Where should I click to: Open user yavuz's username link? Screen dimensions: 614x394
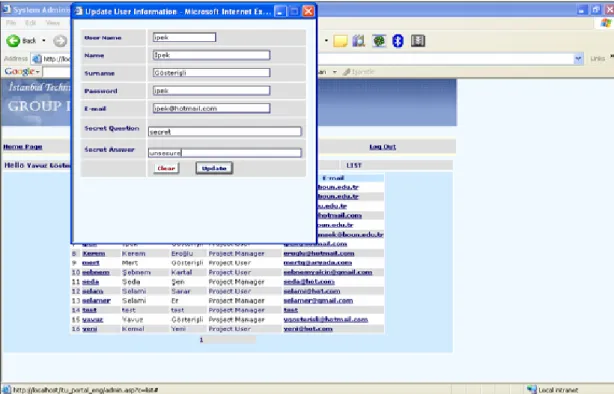click(x=92, y=320)
